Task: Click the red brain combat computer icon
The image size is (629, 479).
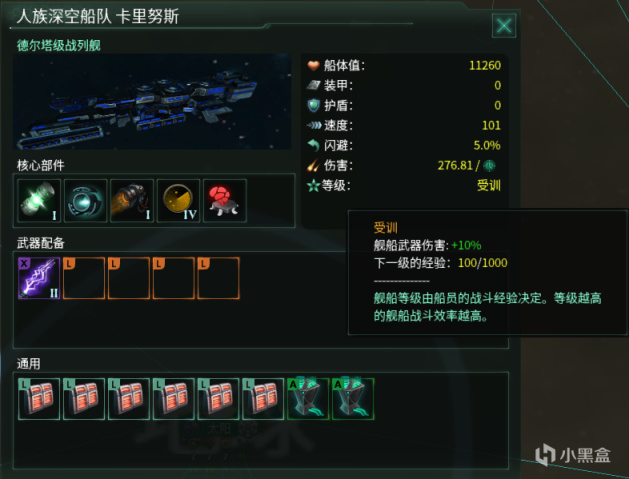Action: [225, 201]
